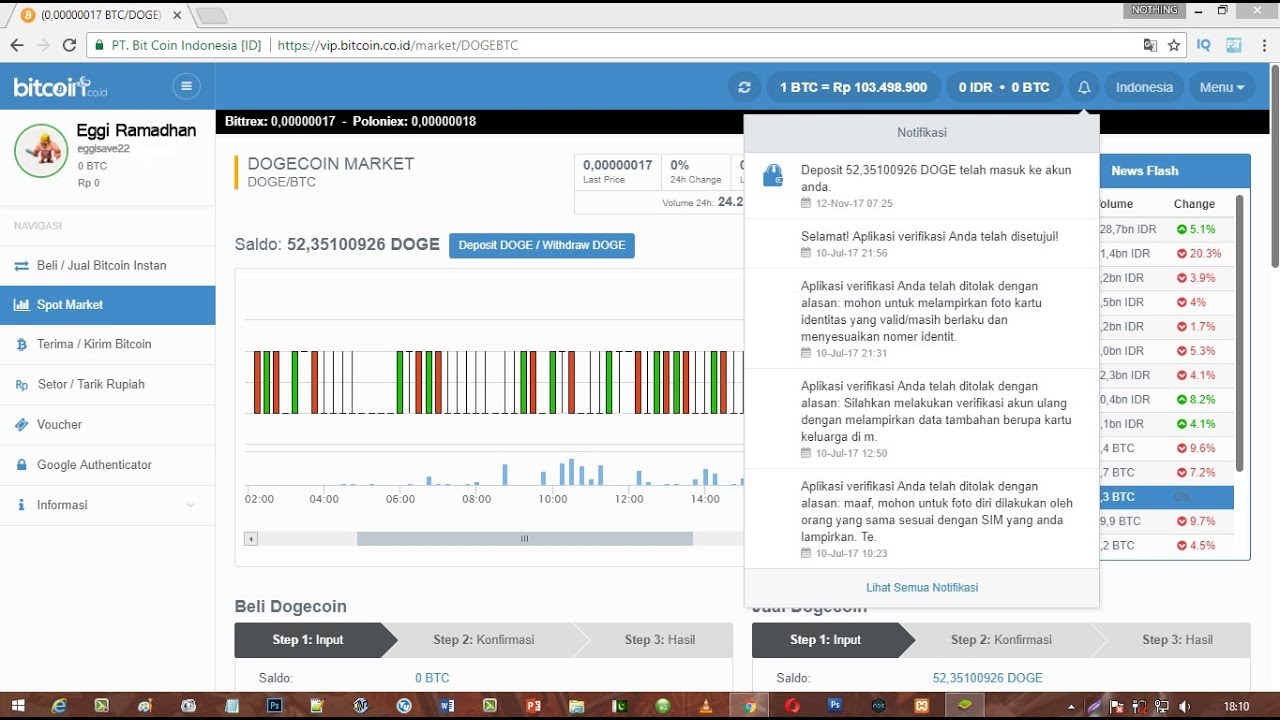Click Step 3: Hasil in the sell panel
This screenshot has height=720, width=1280.
coord(1177,640)
